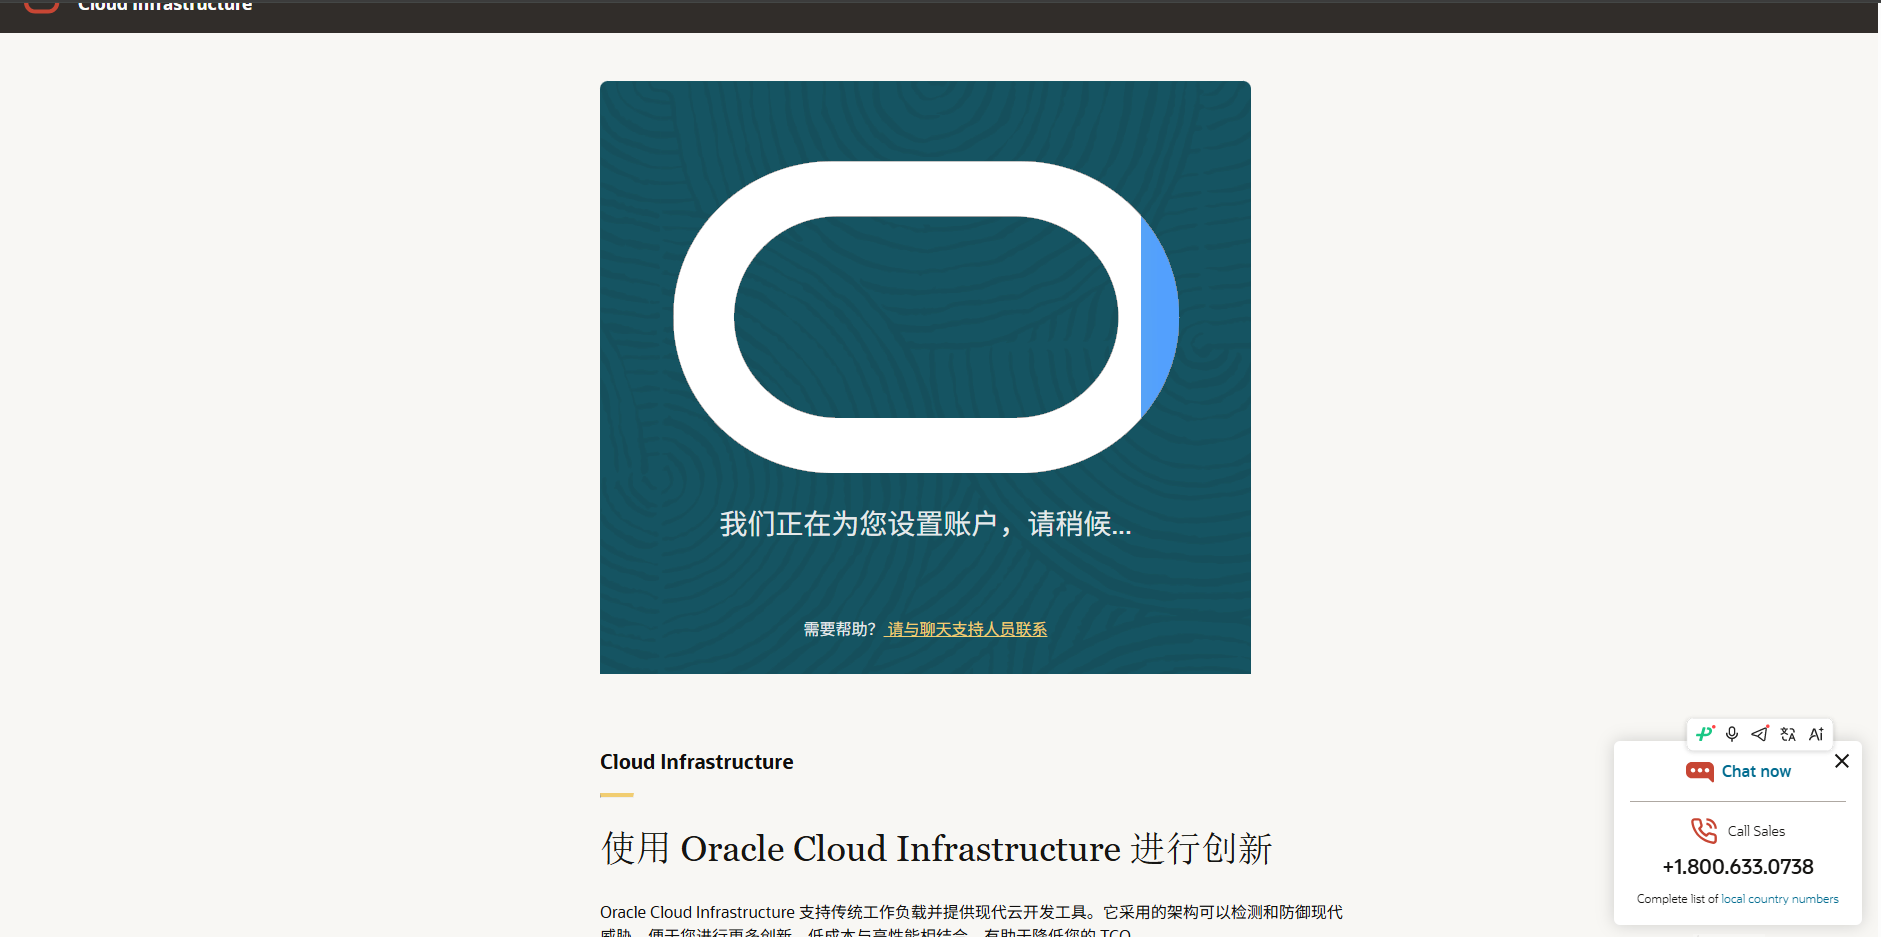This screenshot has width=1881, height=937.
Task: Click the "Complete list of" text
Action: point(1677,899)
